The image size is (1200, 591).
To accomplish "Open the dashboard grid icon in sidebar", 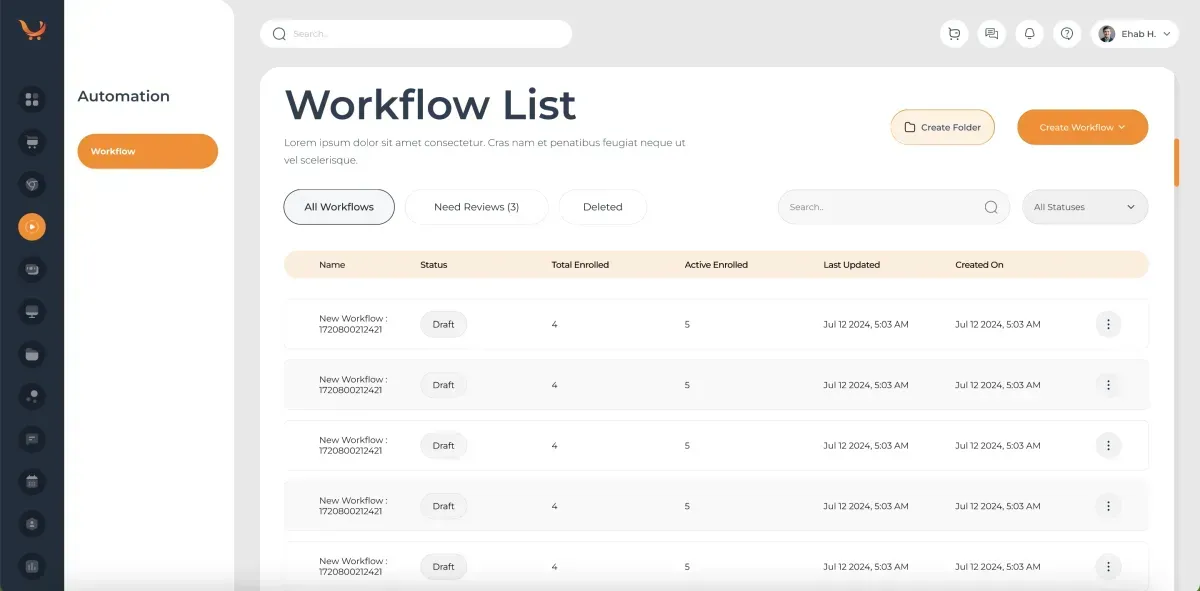I will pos(32,99).
